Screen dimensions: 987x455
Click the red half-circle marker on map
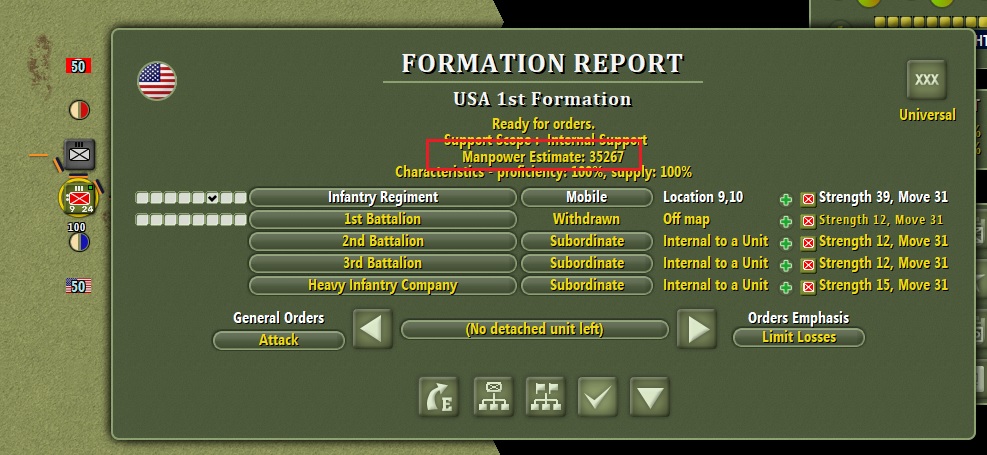pyautogui.click(x=79, y=110)
